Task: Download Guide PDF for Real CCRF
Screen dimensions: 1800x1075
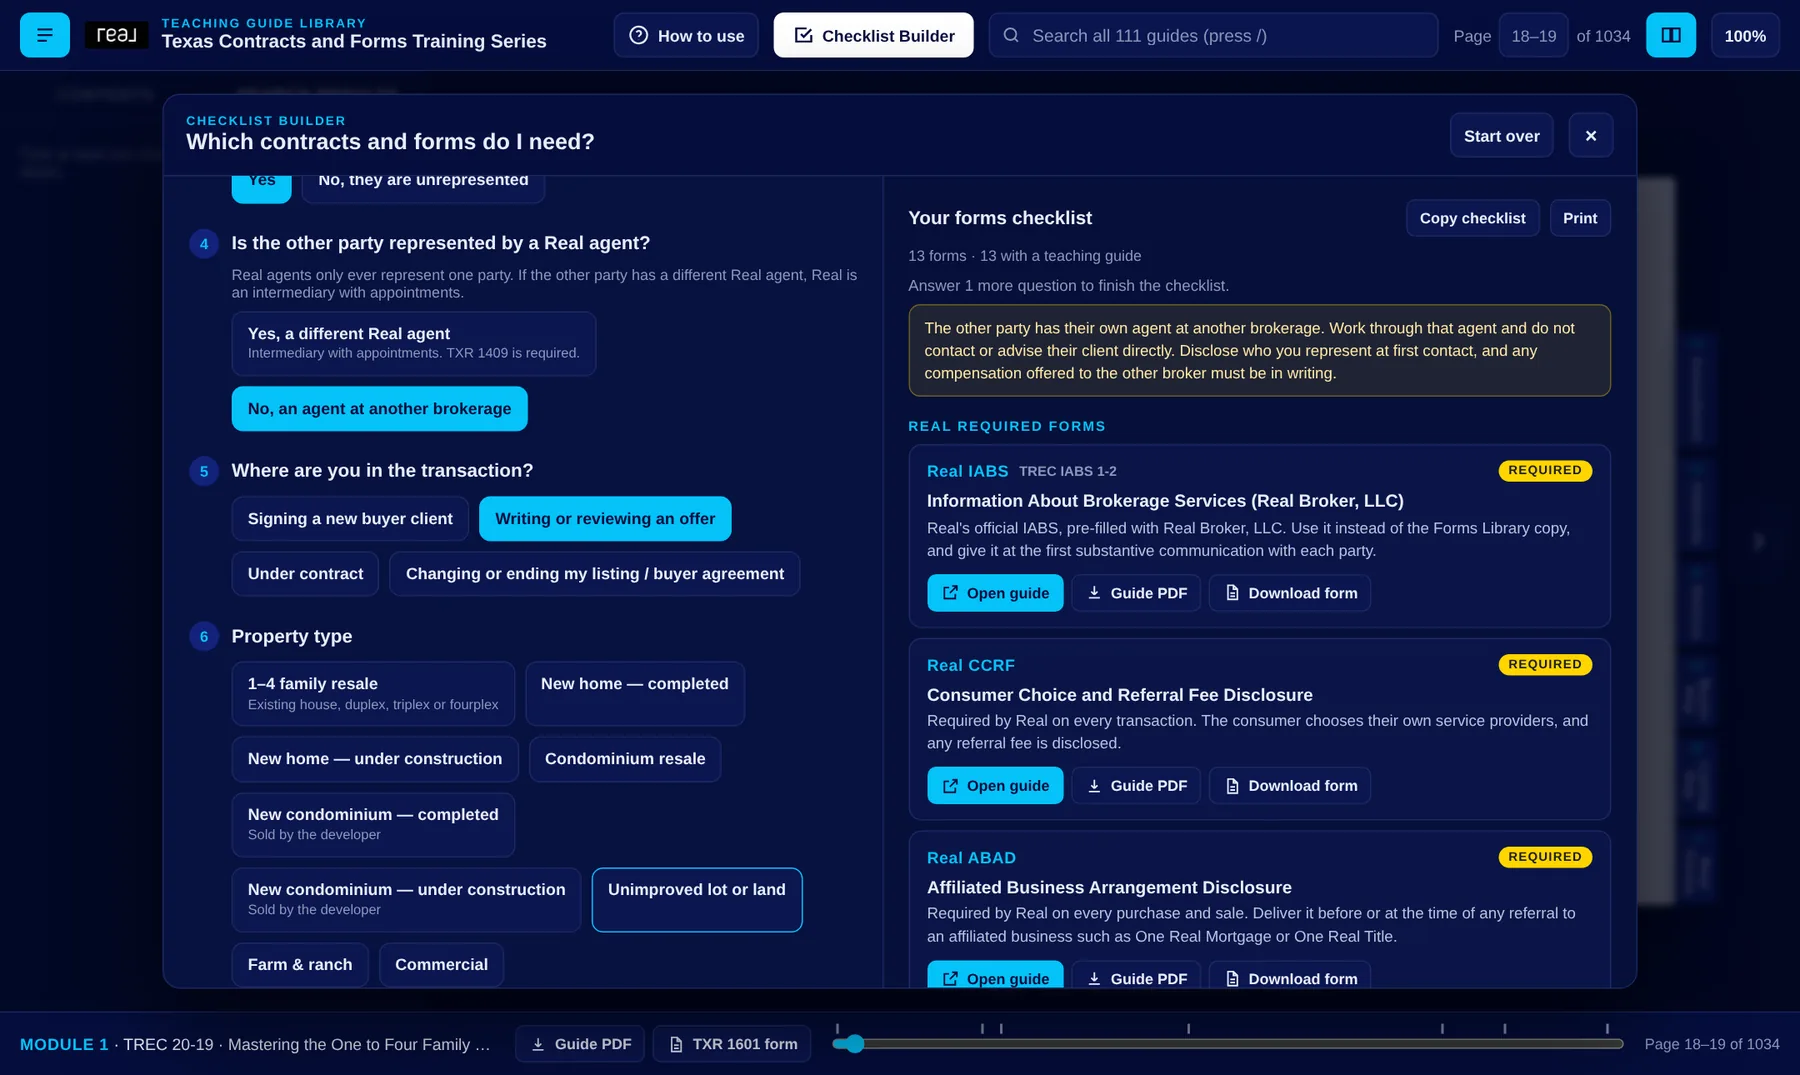Action: click(x=1136, y=786)
